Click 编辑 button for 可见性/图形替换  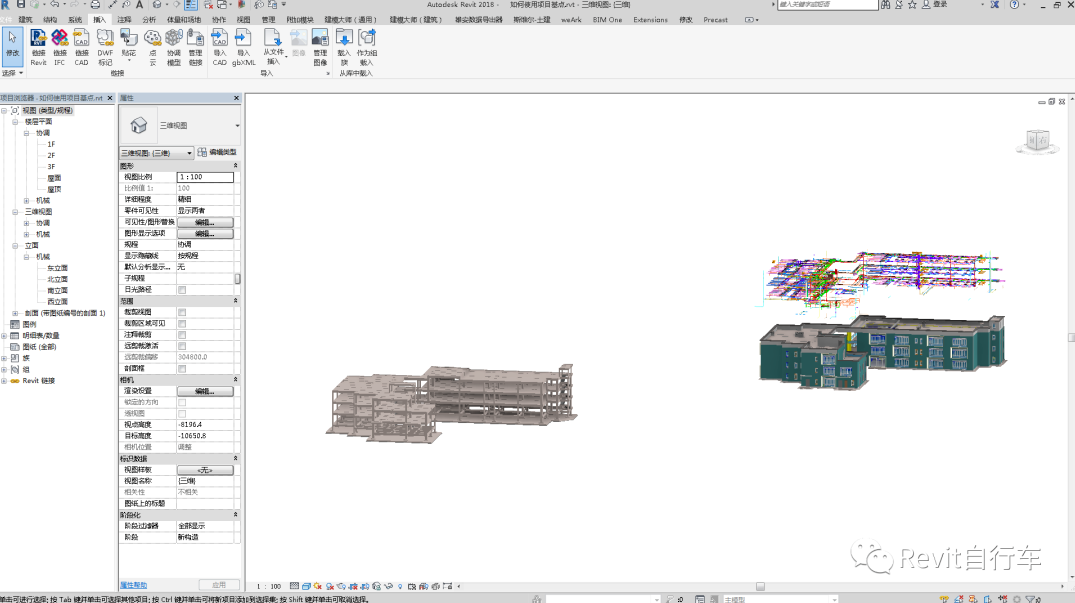204,222
